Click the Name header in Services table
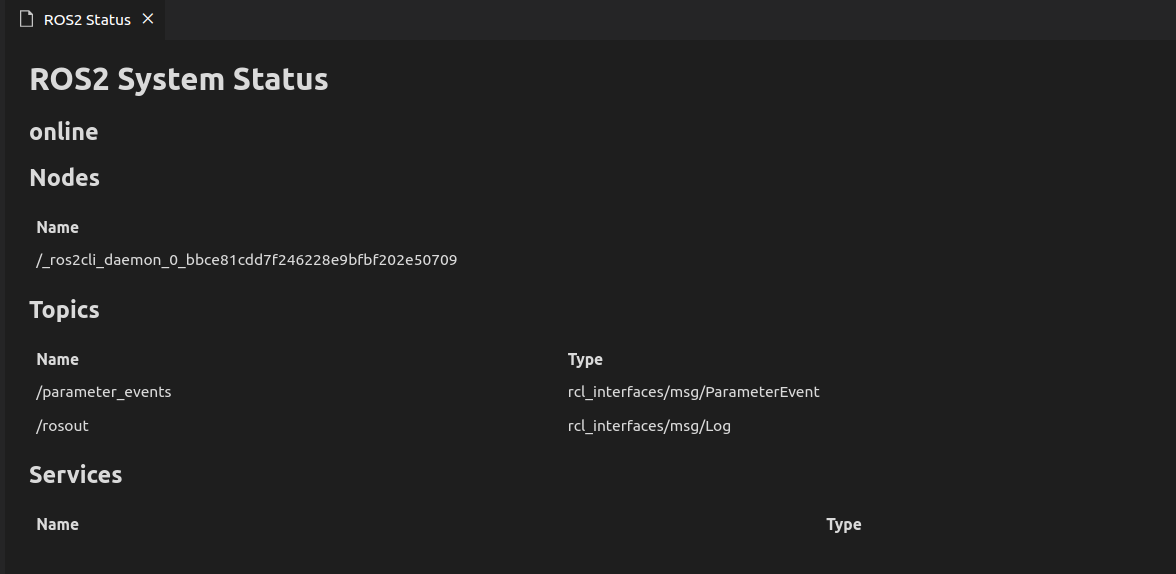 tap(58, 524)
